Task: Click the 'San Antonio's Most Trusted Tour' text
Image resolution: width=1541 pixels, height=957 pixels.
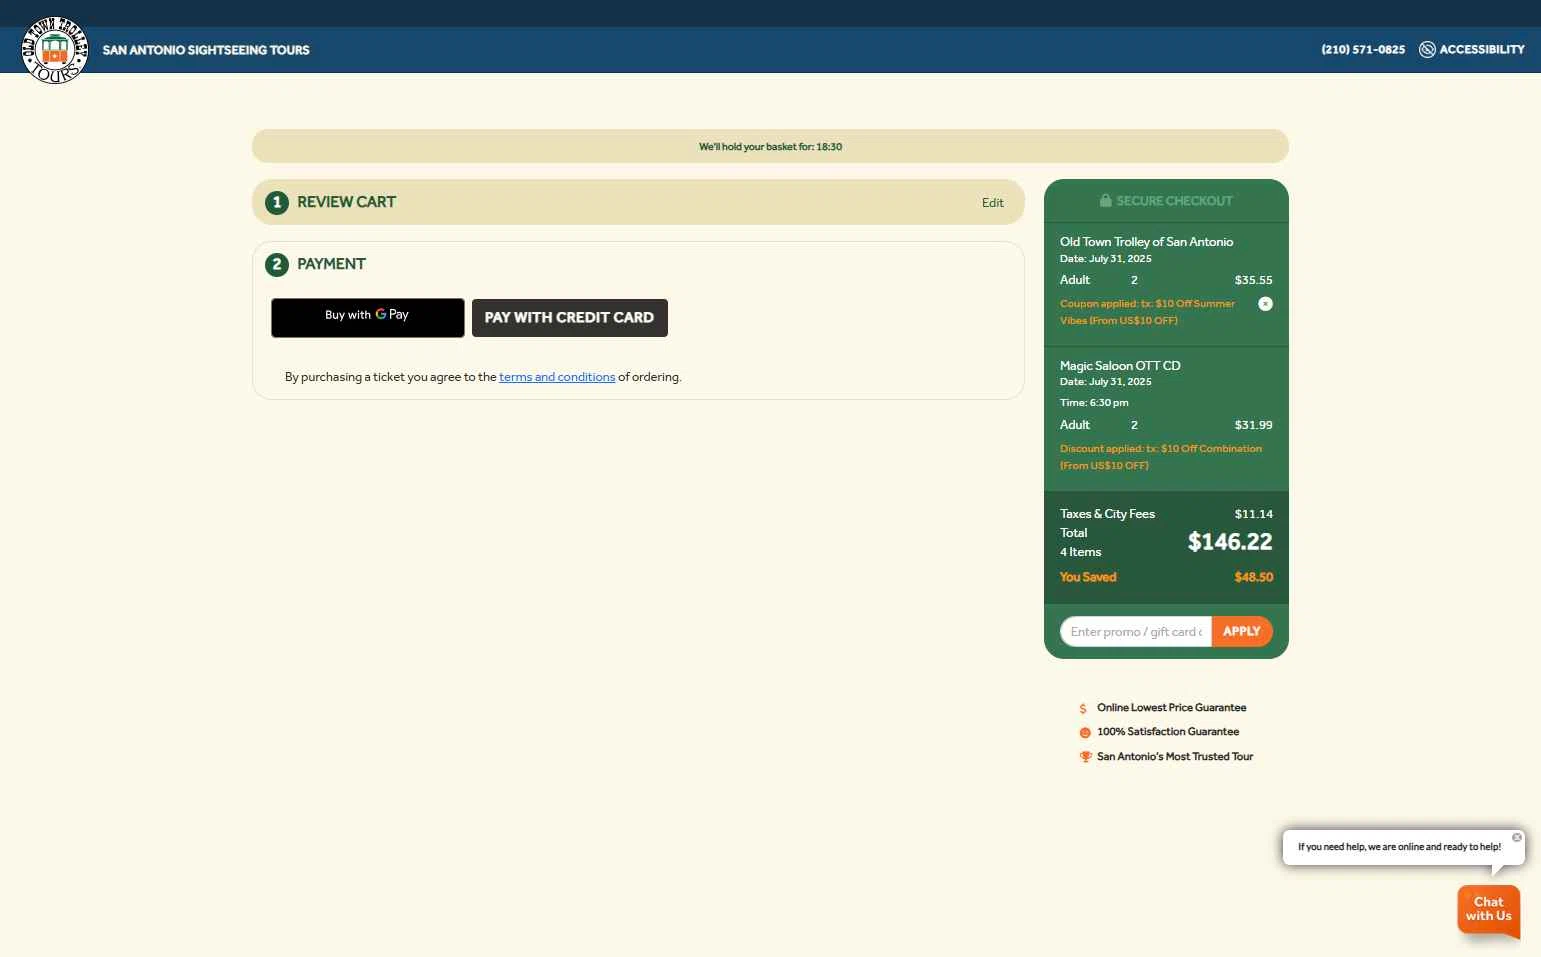Action: click(1175, 756)
